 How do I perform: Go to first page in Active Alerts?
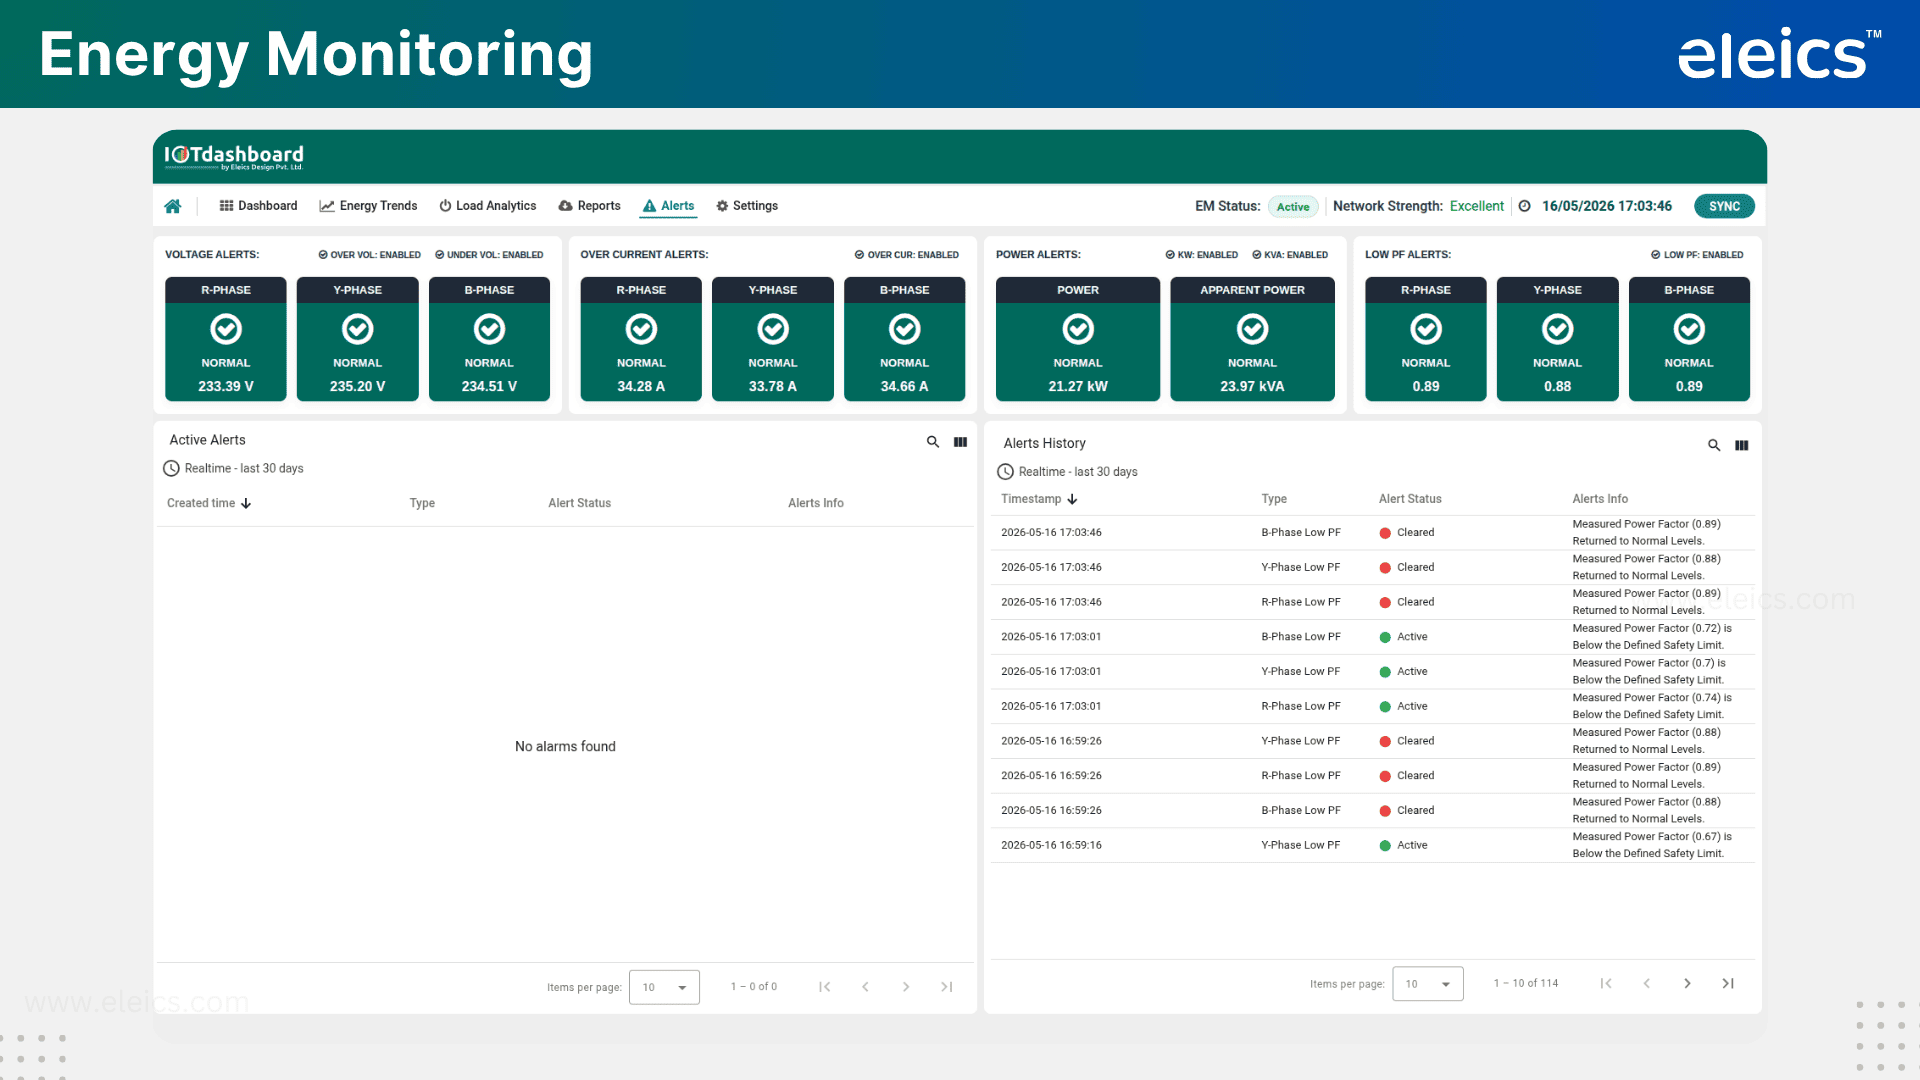point(825,987)
